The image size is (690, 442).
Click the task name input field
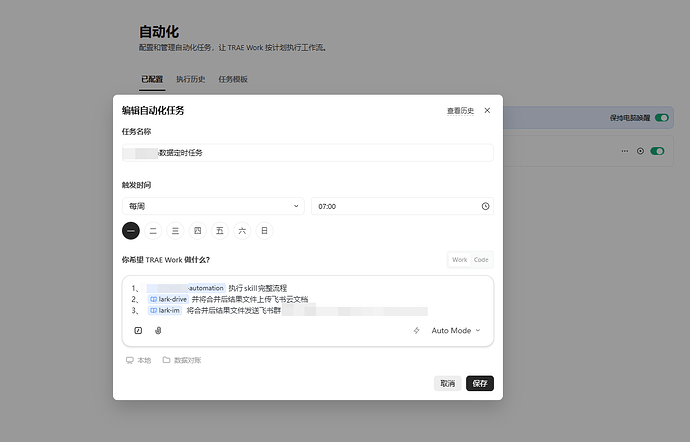[308, 153]
